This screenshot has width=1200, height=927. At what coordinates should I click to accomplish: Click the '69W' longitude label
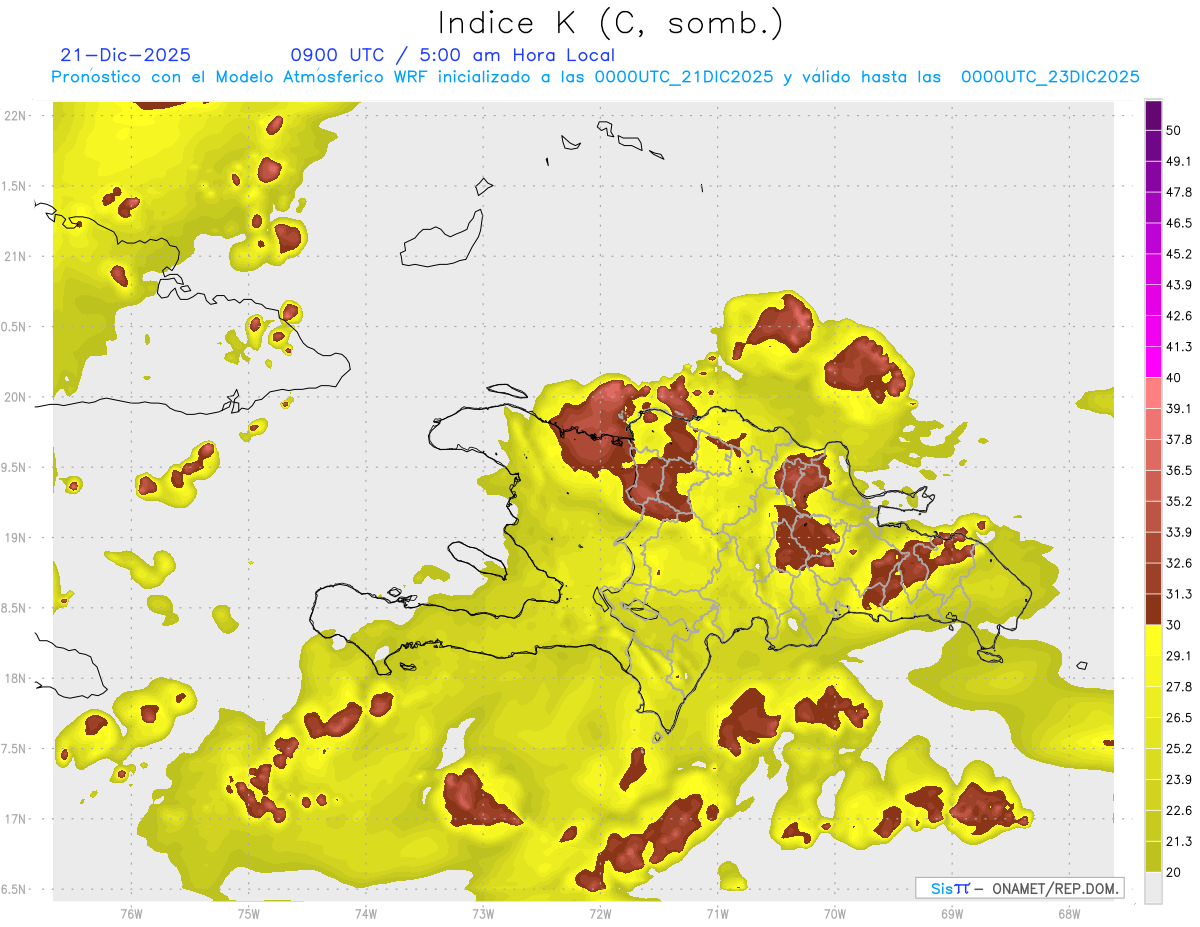[x=952, y=913]
